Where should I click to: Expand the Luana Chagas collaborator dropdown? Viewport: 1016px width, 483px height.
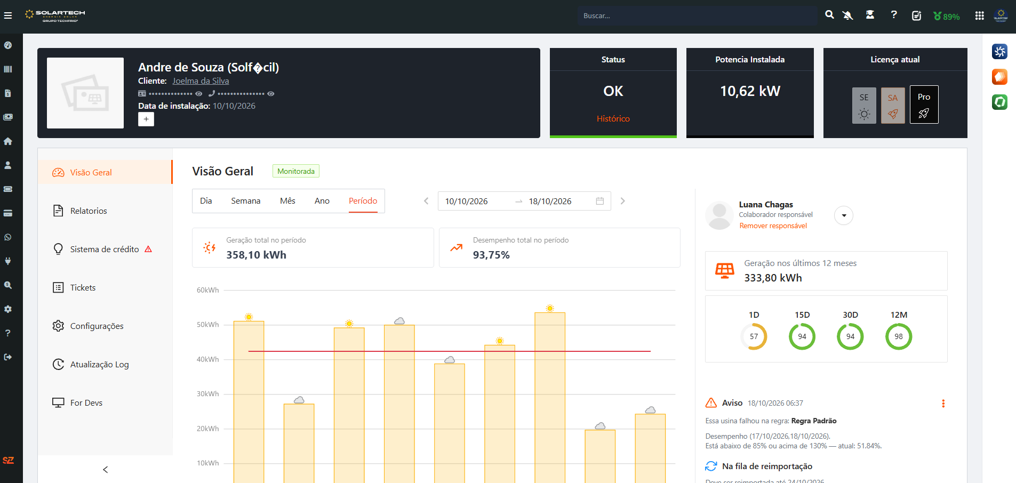843,216
